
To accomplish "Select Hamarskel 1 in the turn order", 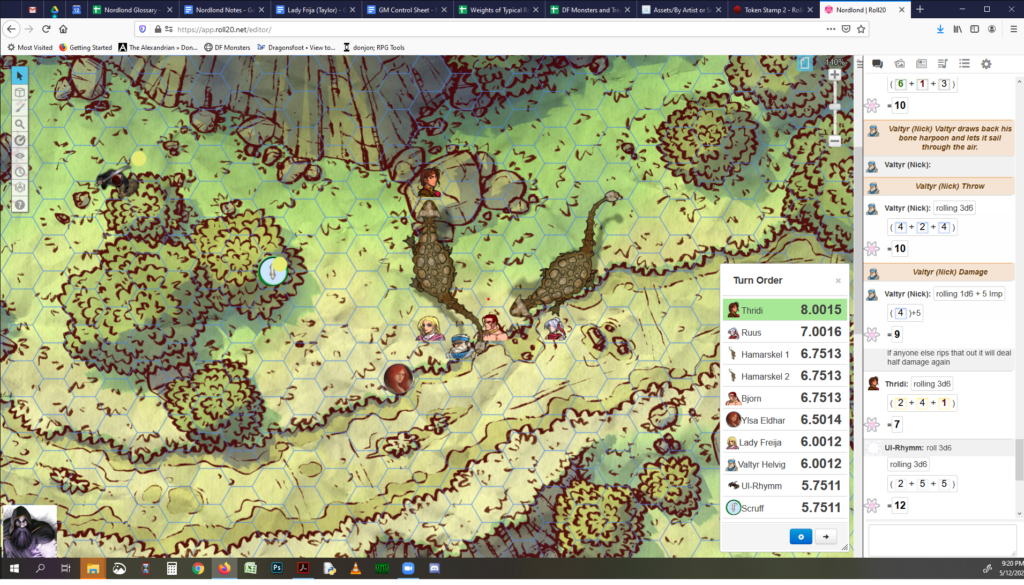I will [785, 354].
